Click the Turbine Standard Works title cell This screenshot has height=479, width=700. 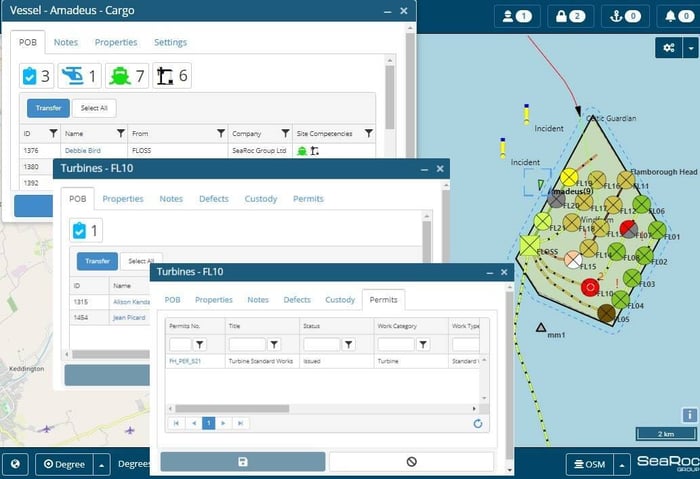click(261, 361)
